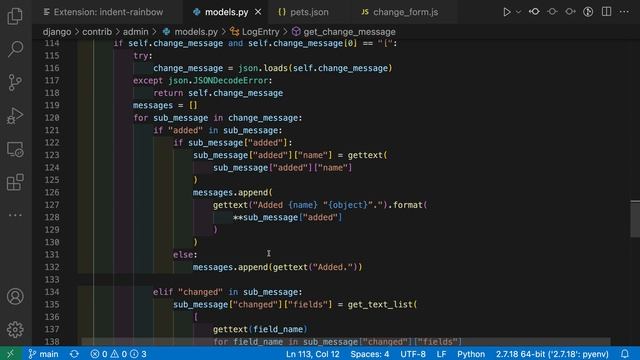Open the Accounts menu
The image size is (640, 360).
(x=15, y=296)
